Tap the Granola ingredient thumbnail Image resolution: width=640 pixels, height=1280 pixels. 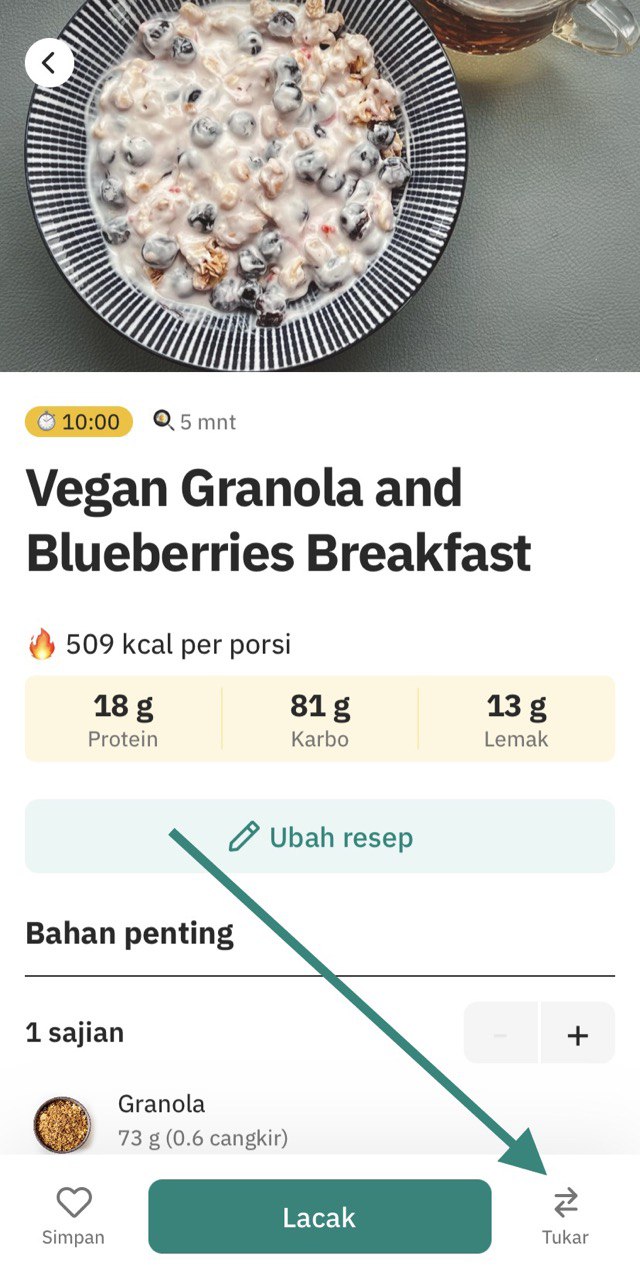click(x=62, y=1124)
